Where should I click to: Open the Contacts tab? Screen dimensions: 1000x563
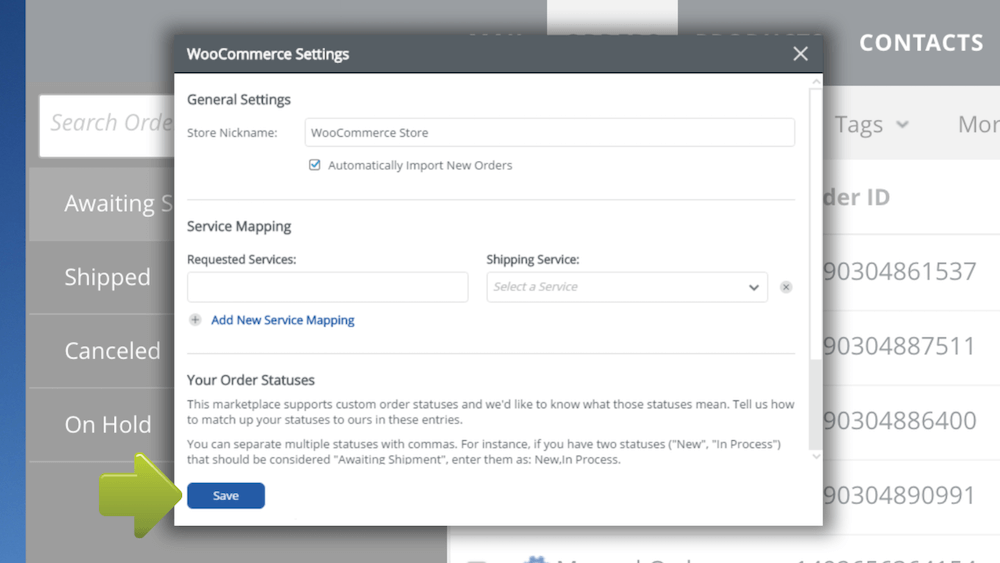click(x=921, y=43)
